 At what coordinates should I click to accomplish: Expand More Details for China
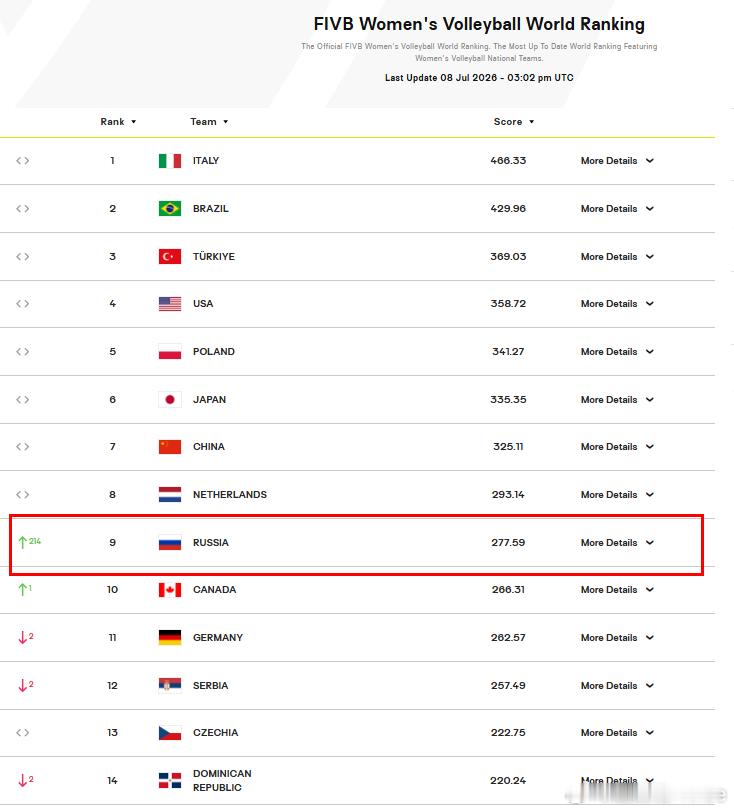coord(617,447)
